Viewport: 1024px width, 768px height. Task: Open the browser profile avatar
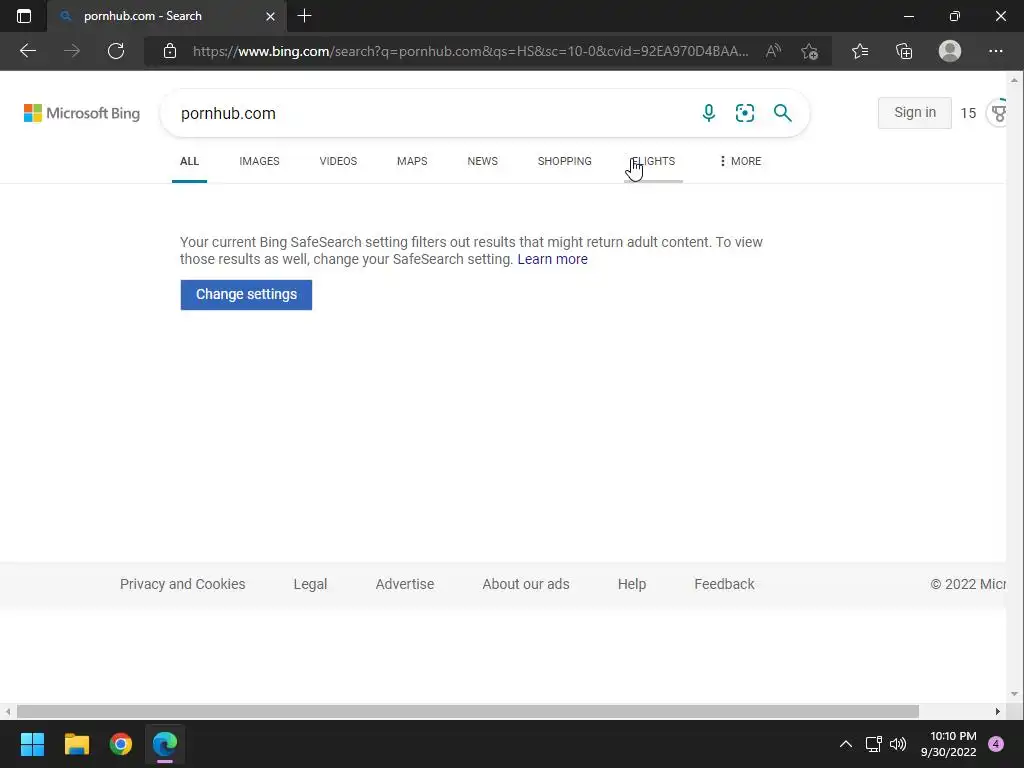coord(950,51)
